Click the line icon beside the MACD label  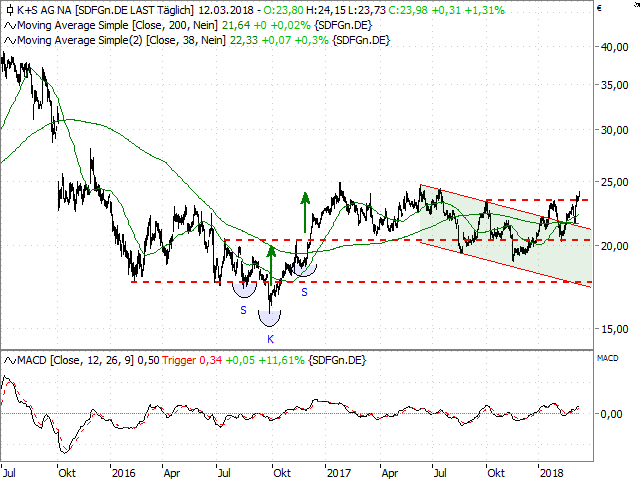pos(10,361)
